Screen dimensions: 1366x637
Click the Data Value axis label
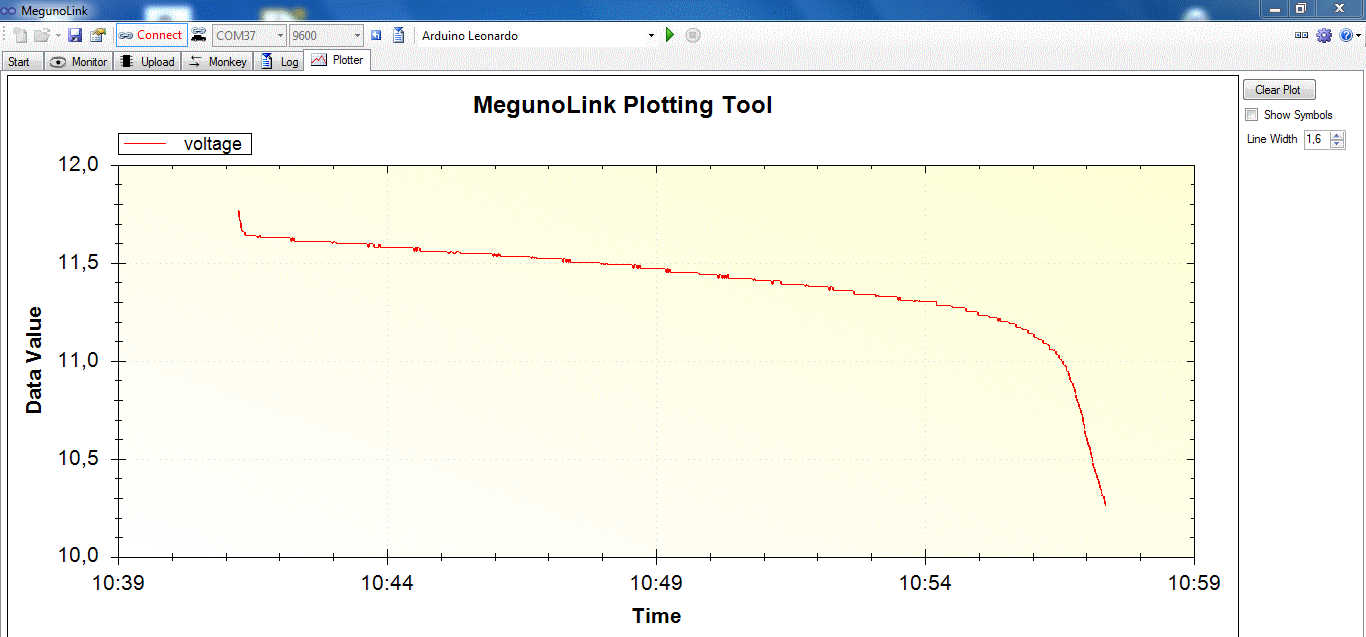click(x=34, y=360)
